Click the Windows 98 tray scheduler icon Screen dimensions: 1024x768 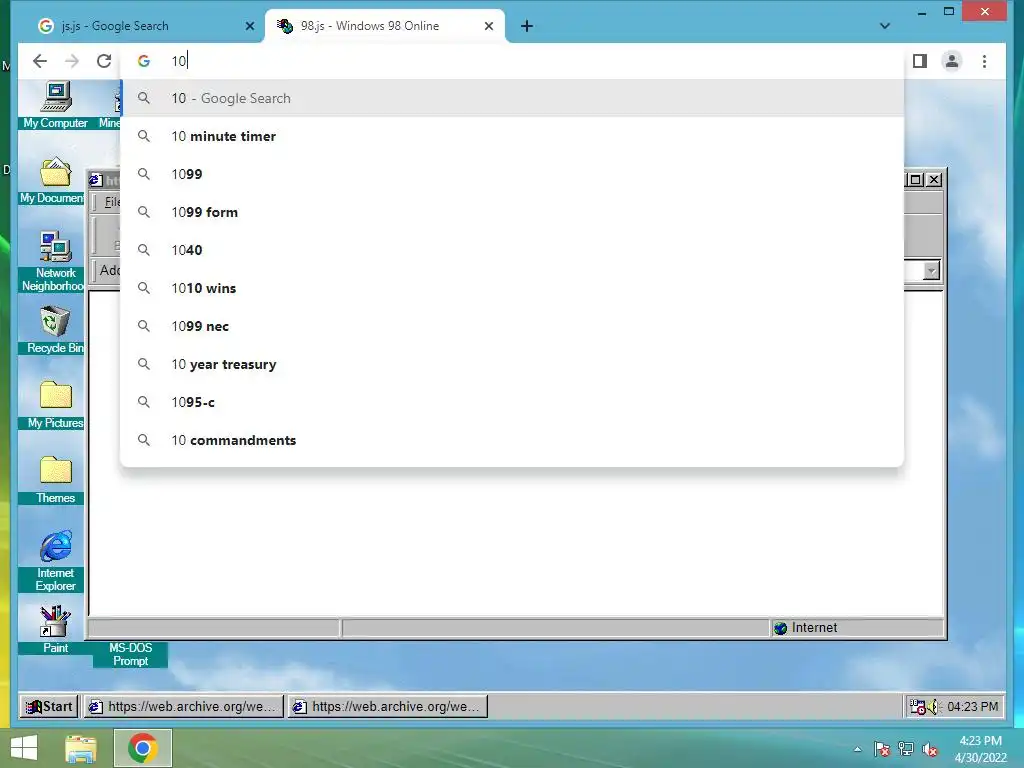click(x=918, y=707)
